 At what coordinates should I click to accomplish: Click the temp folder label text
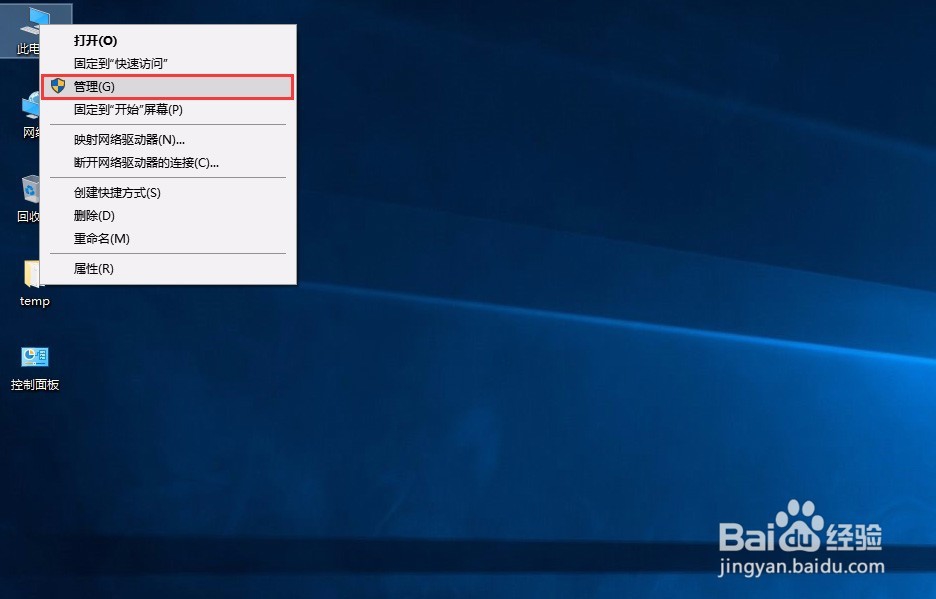tap(35, 301)
